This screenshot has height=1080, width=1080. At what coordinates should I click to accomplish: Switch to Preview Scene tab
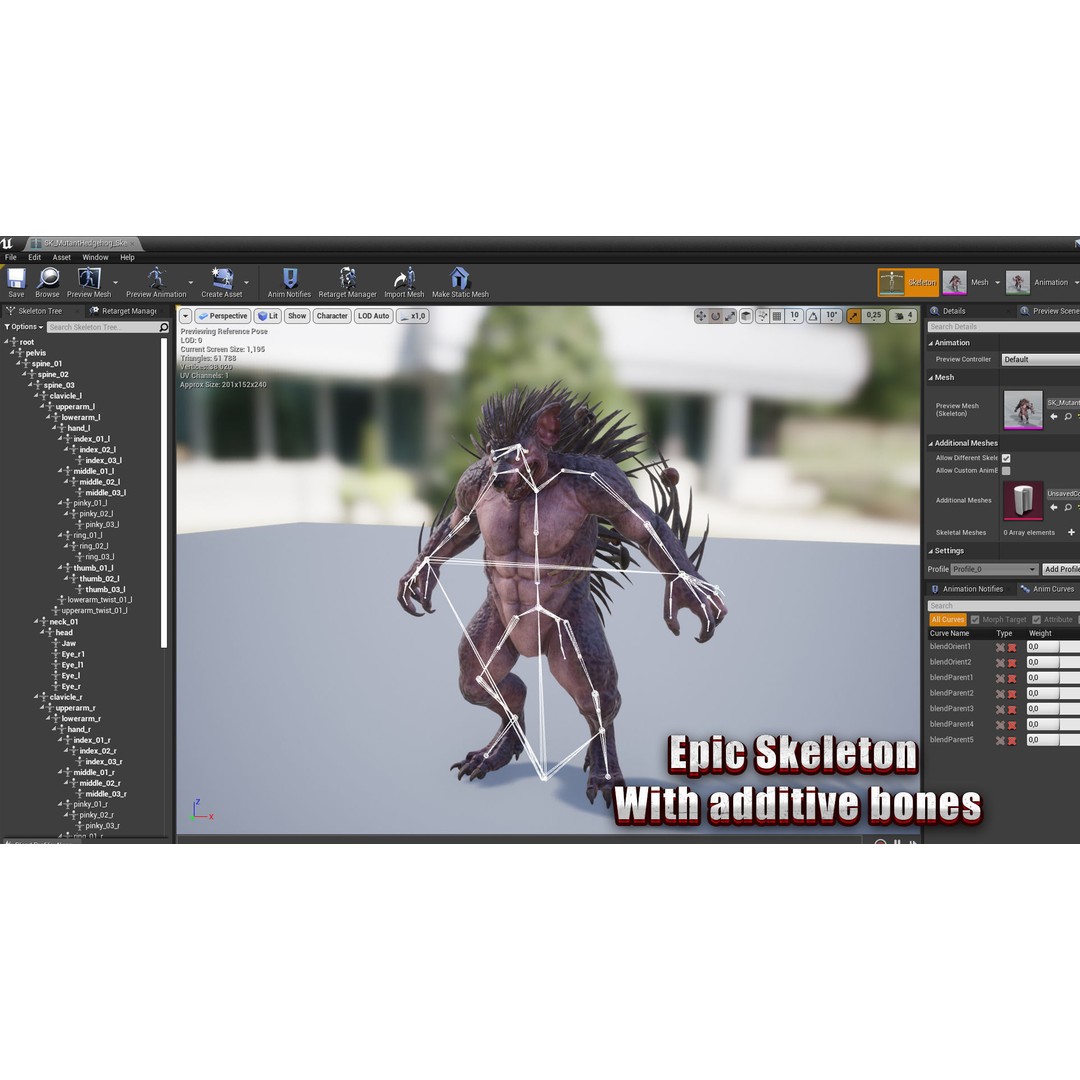1049,311
